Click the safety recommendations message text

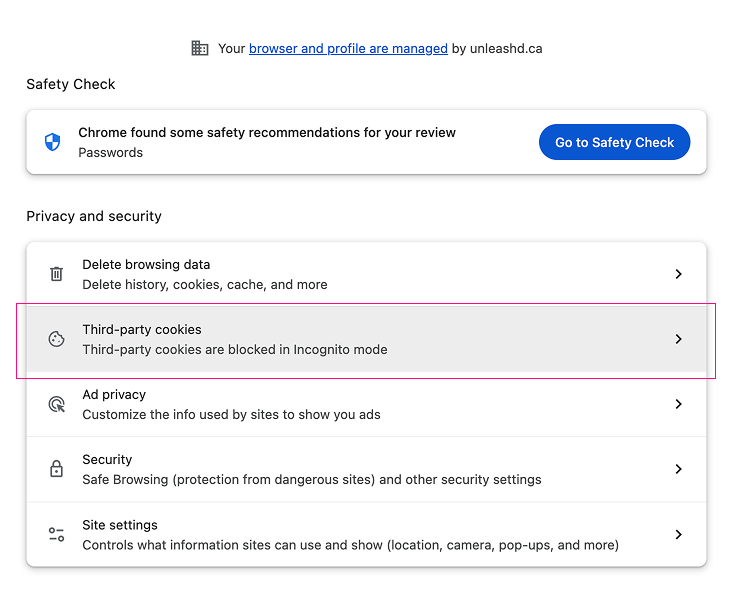[267, 132]
